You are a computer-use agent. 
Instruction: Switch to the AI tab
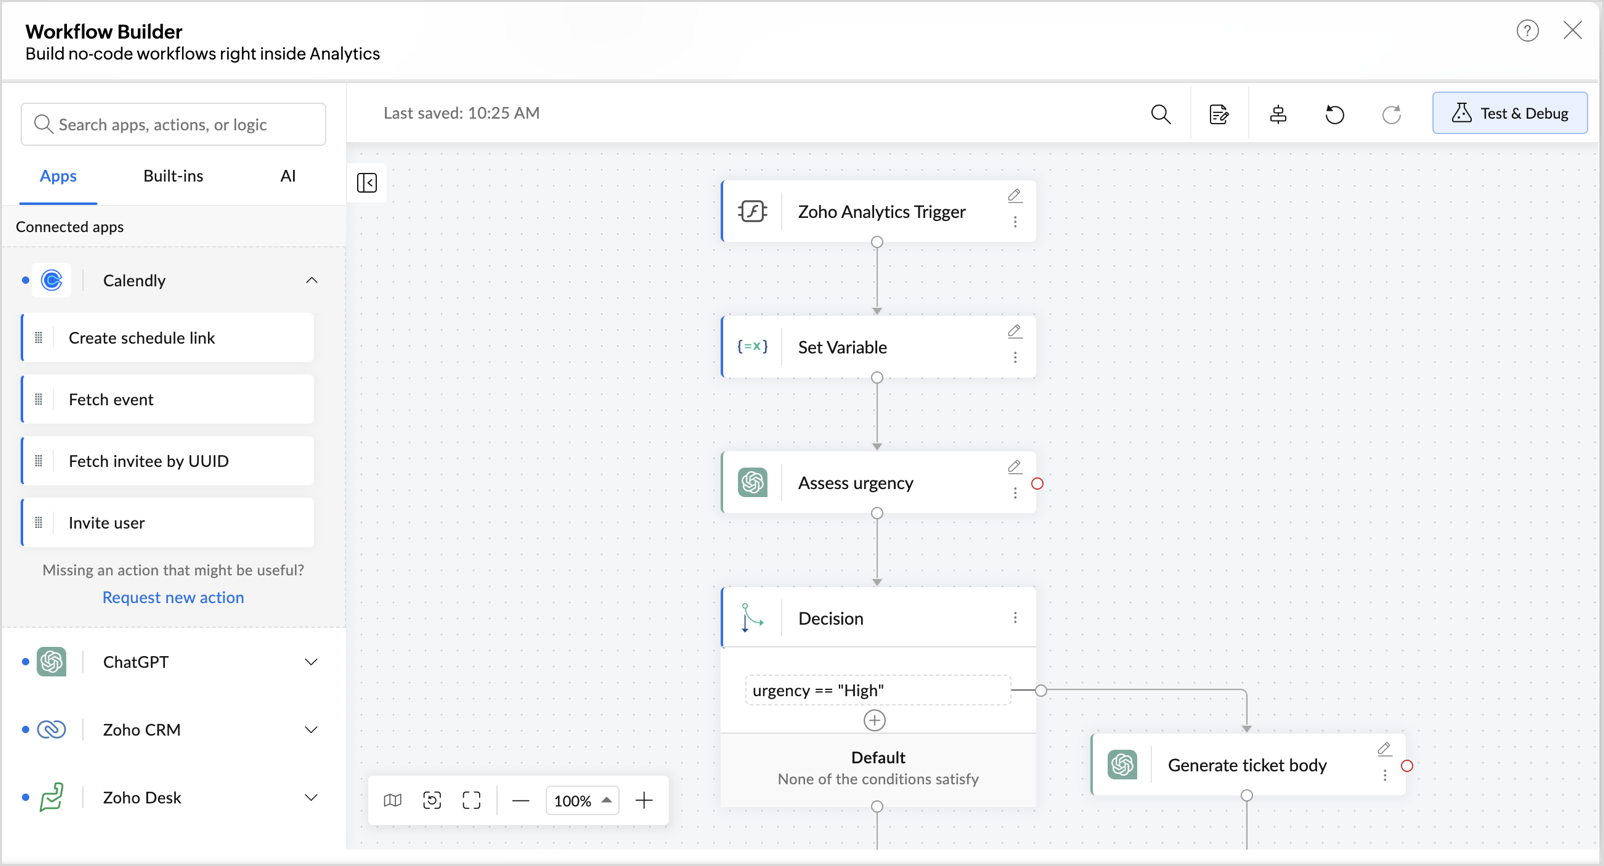pyautogui.click(x=288, y=176)
